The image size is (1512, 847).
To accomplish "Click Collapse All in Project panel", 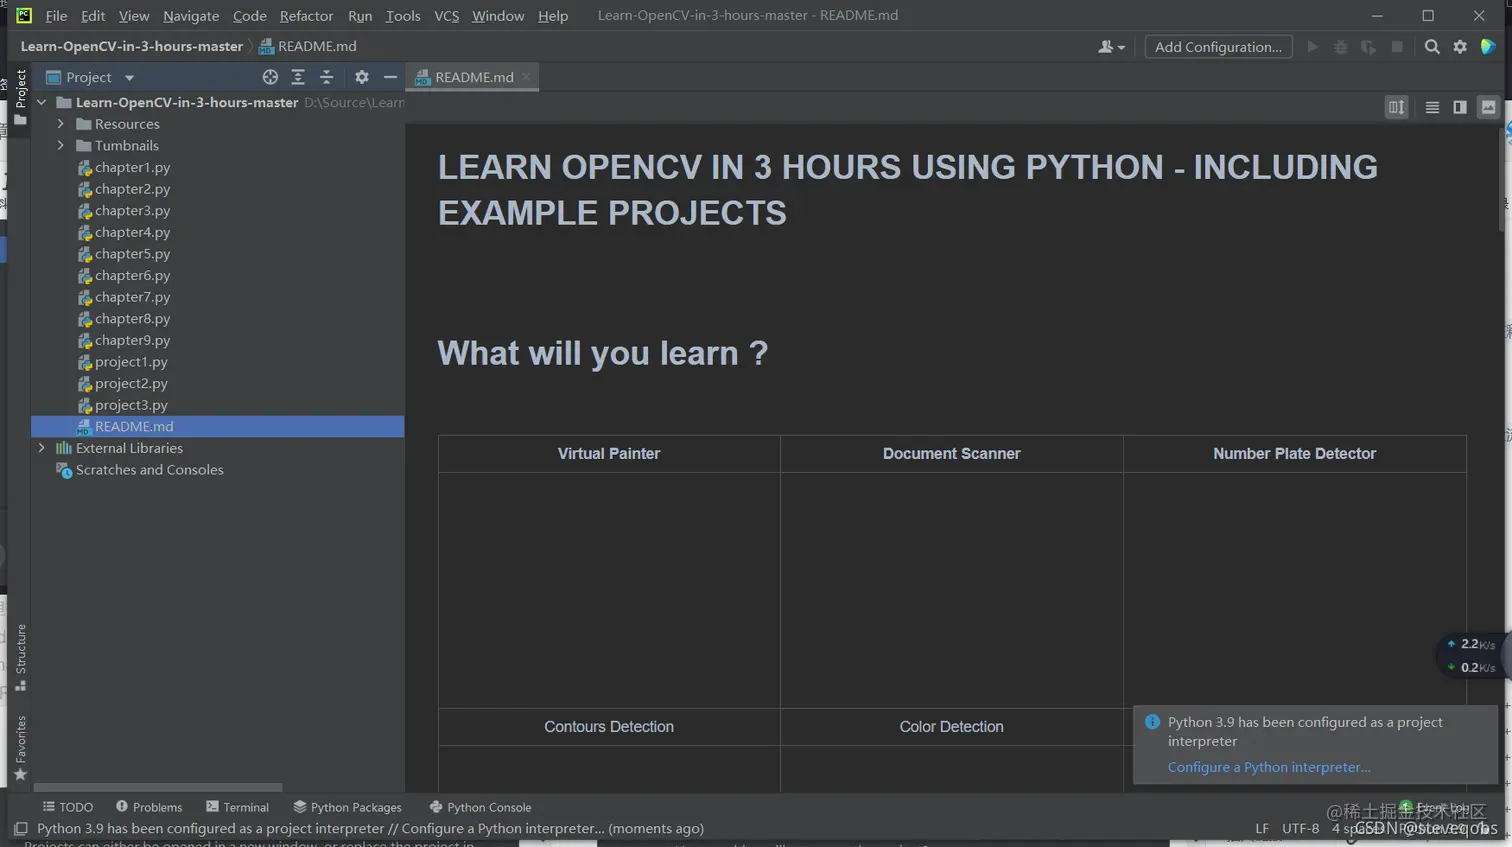I will coord(326,77).
